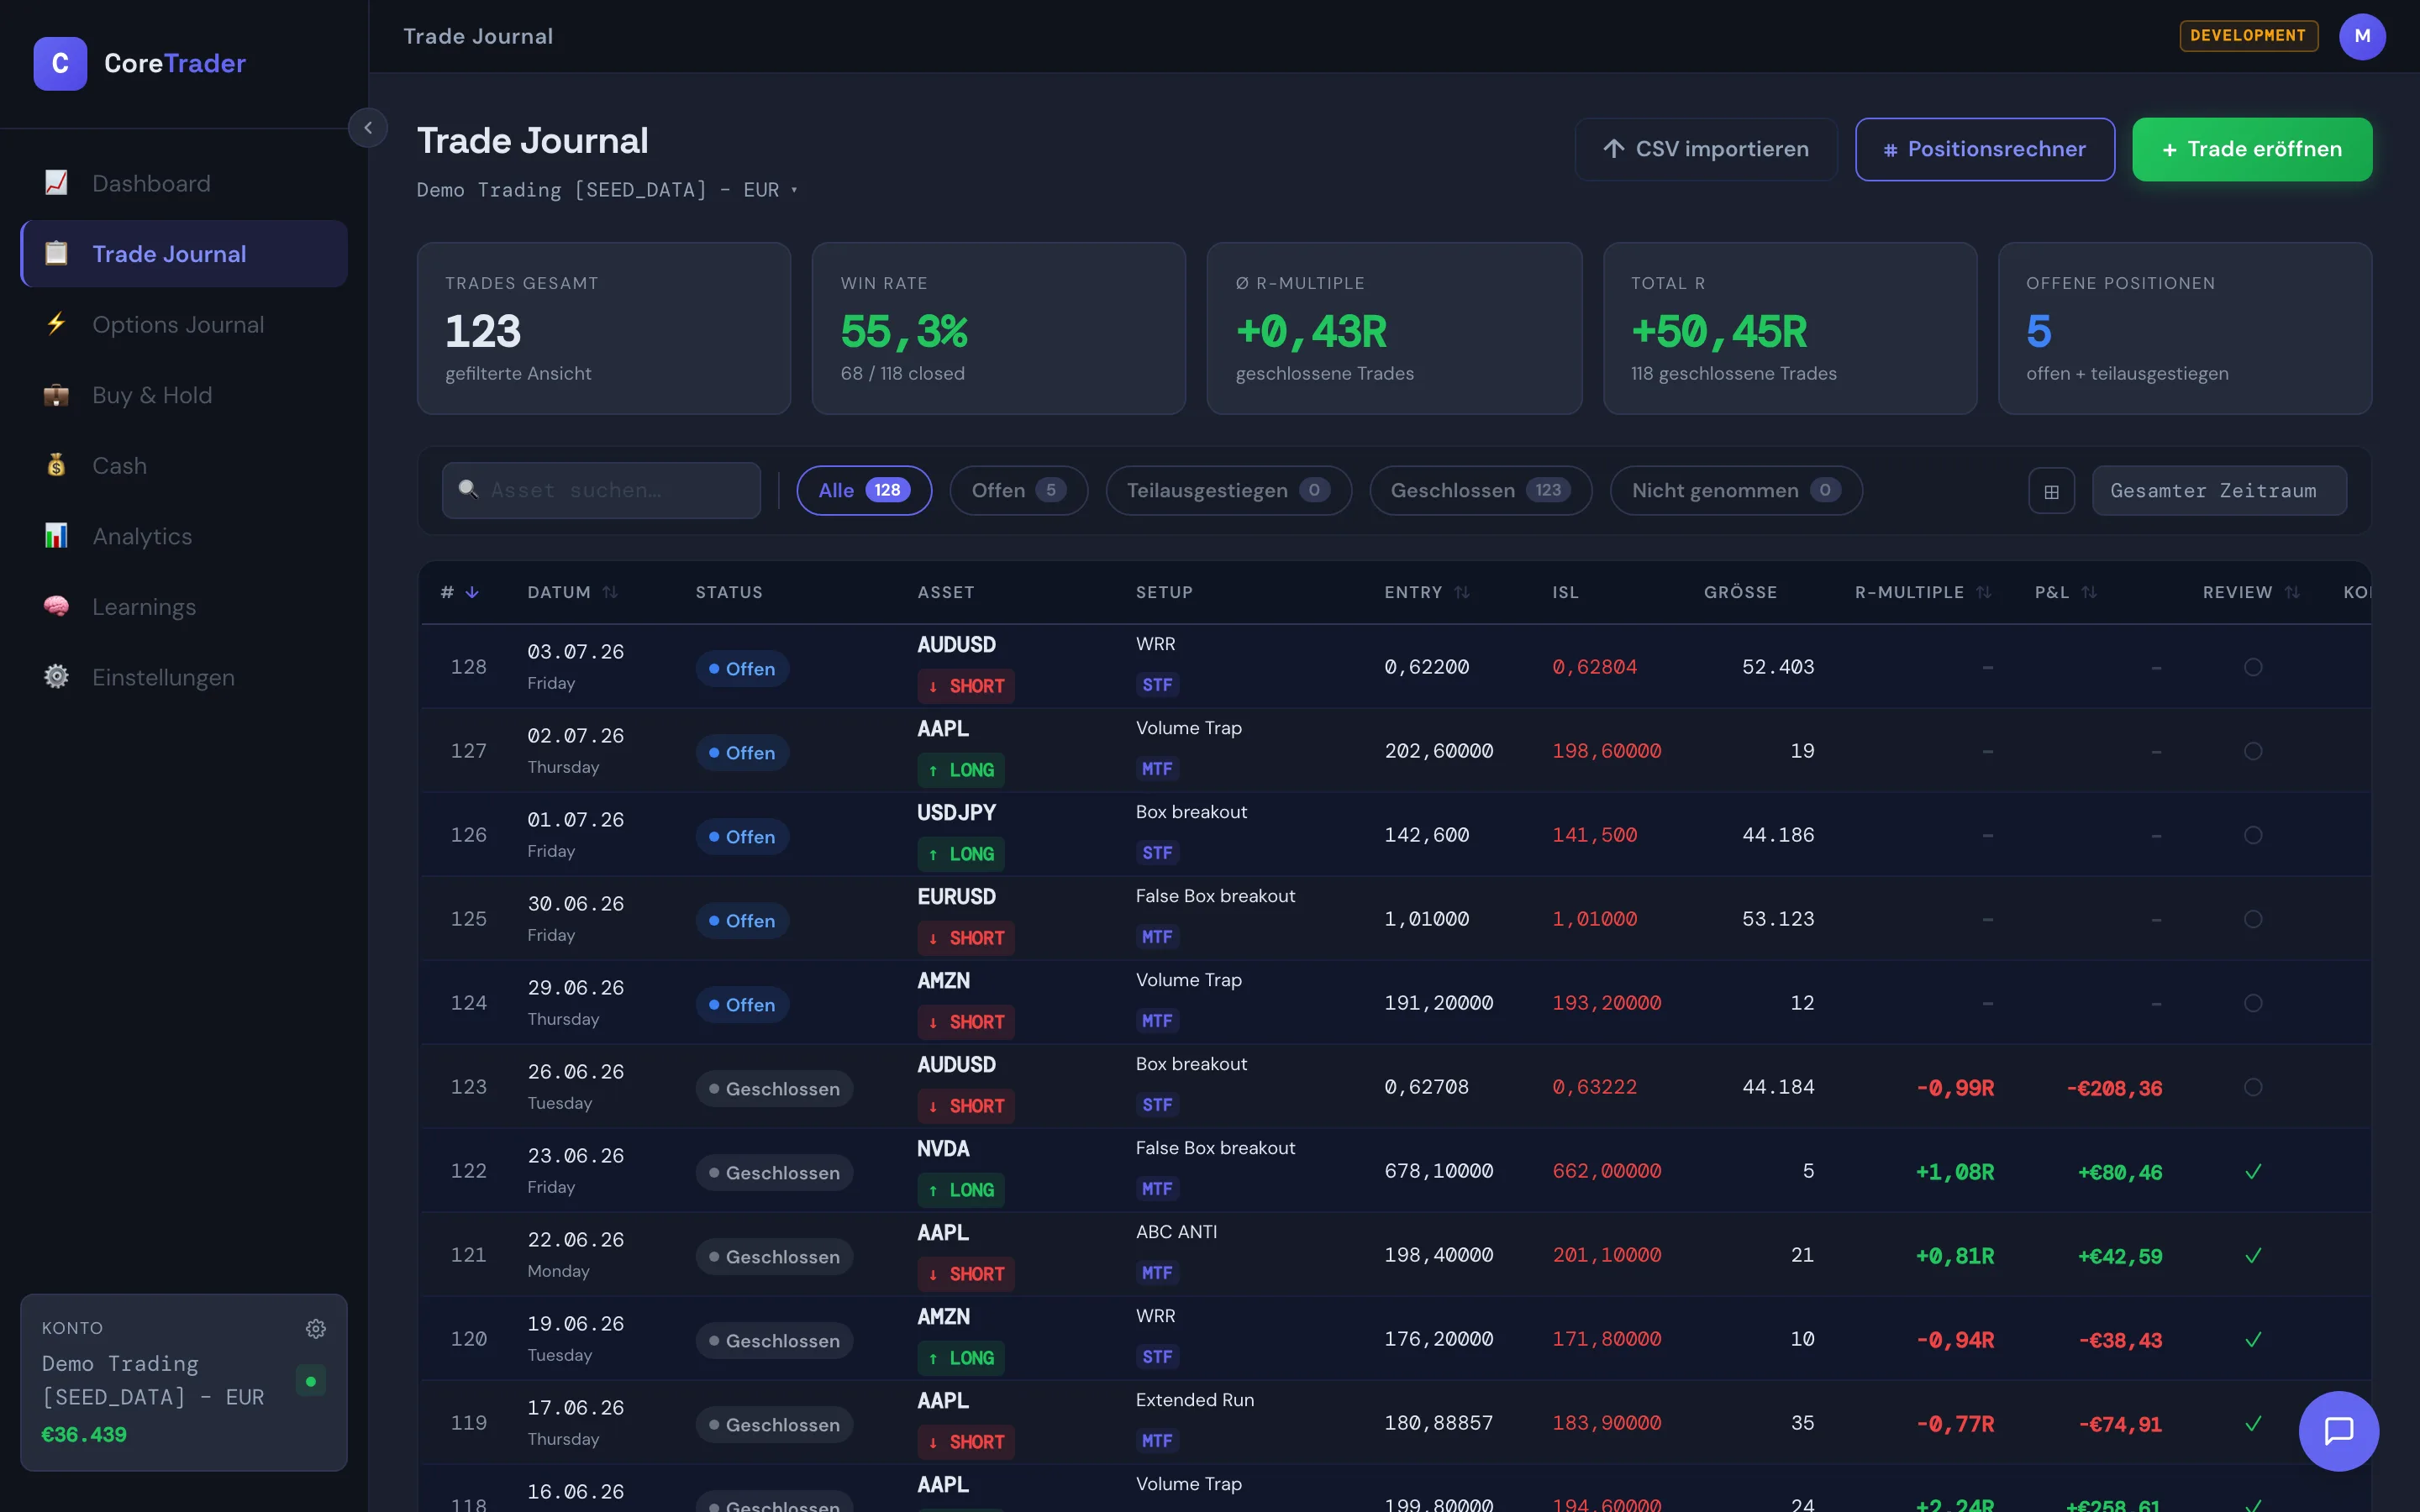This screenshot has height=1512, width=2420.
Task: Click the search magnifier icon
Action: [467, 489]
